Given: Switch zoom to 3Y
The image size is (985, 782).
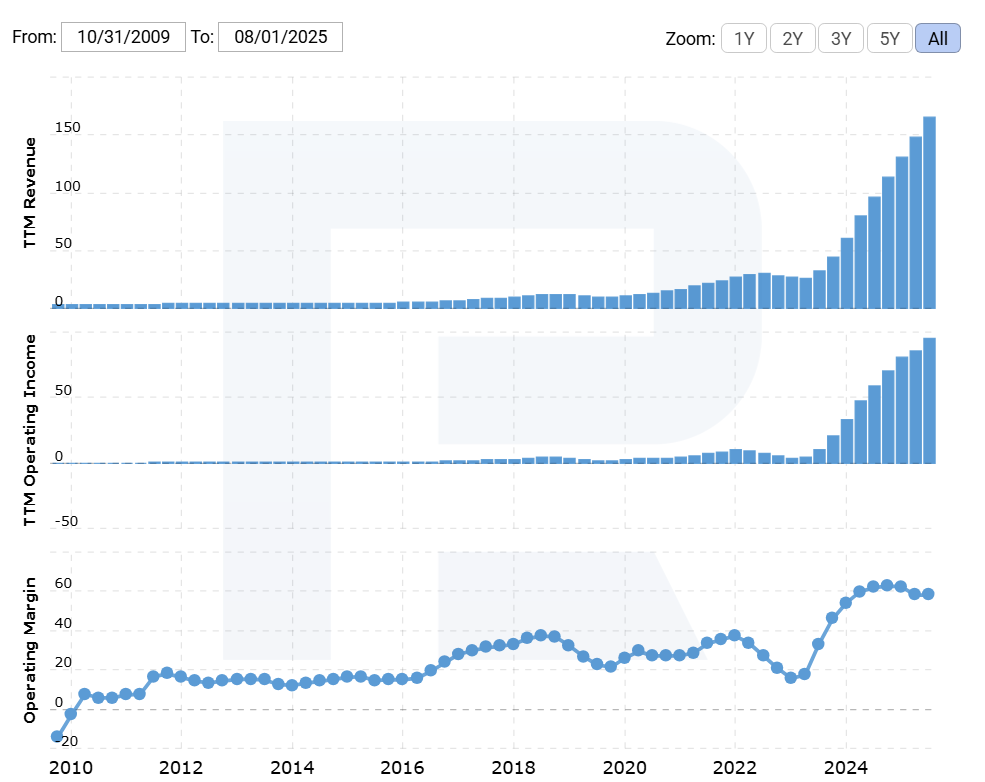Looking at the screenshot, I should click(841, 39).
